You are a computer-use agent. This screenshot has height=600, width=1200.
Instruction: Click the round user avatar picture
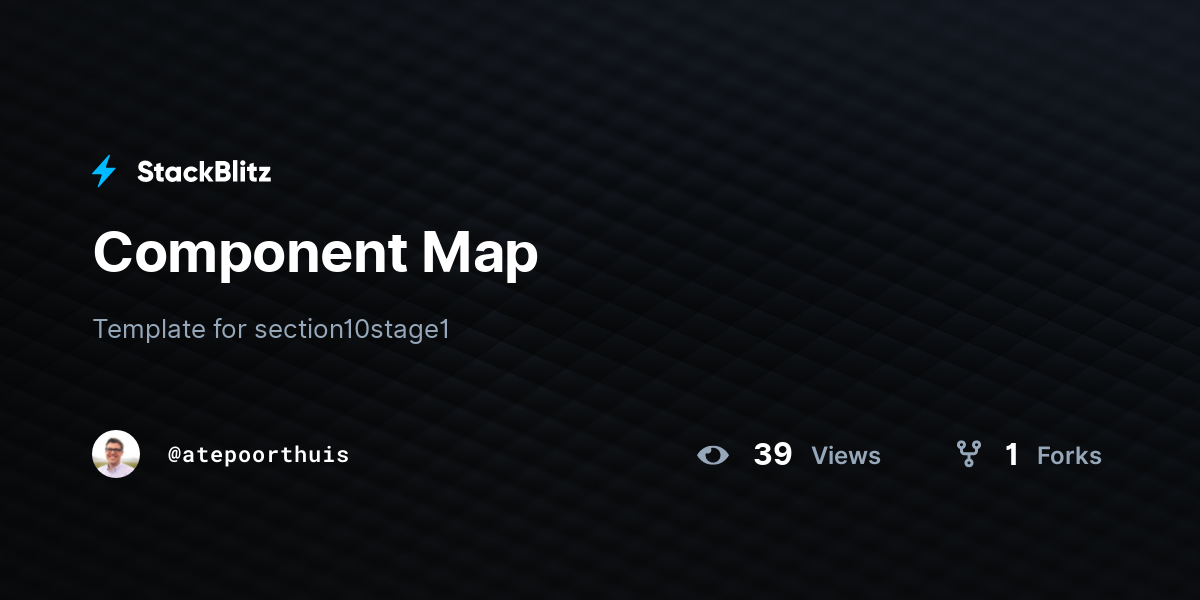[x=116, y=455]
